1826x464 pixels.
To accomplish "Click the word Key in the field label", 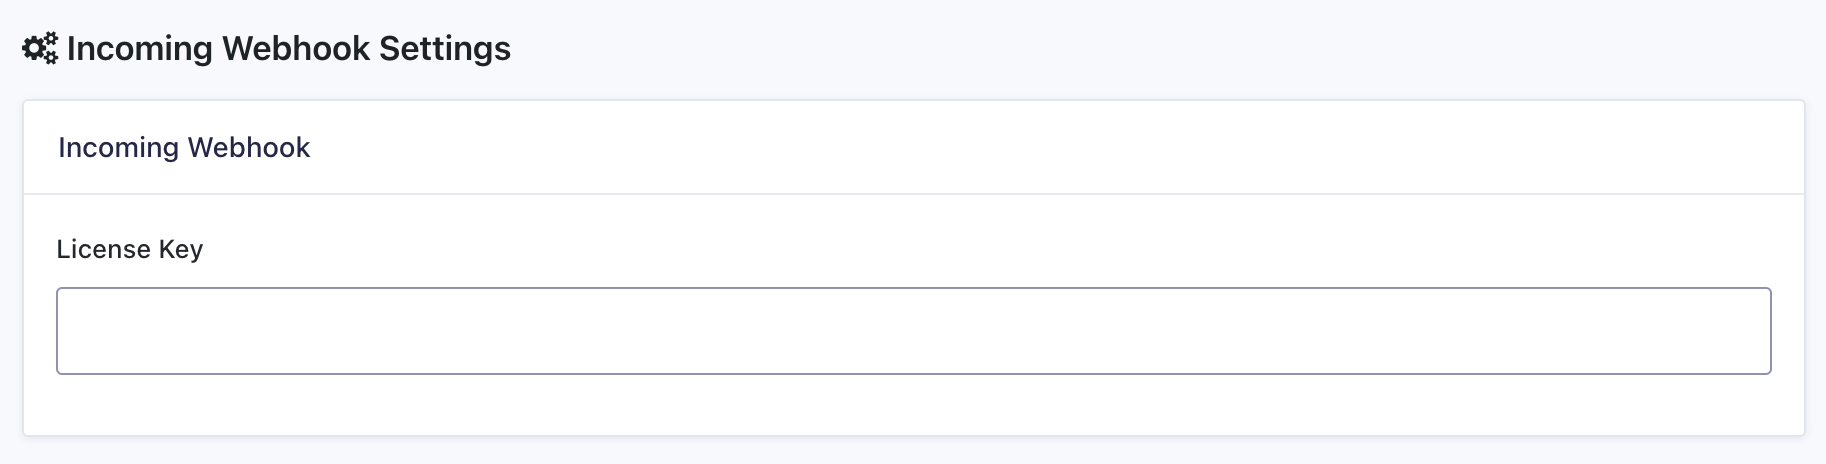I will (x=180, y=249).
